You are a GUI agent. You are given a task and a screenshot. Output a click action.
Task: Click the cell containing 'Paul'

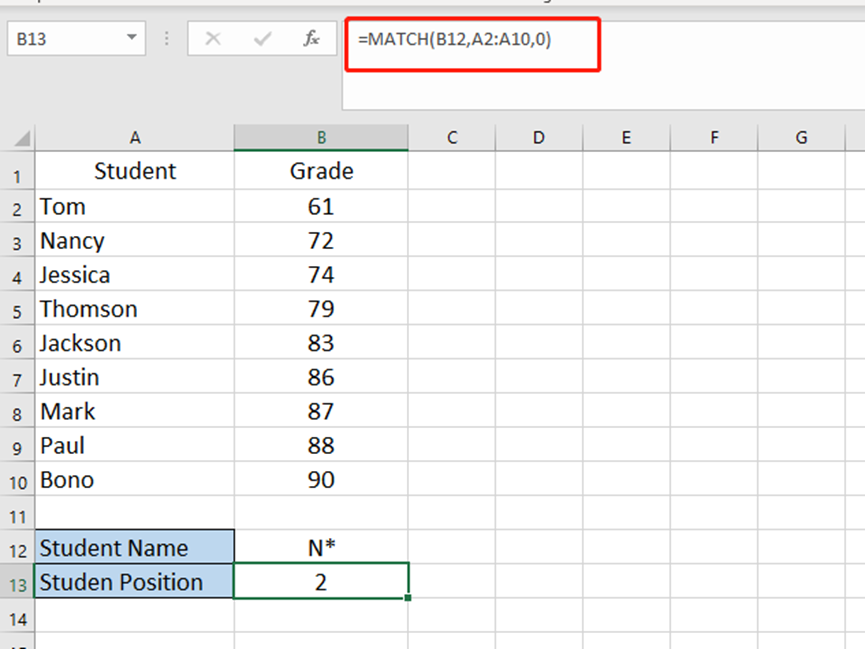click(135, 445)
